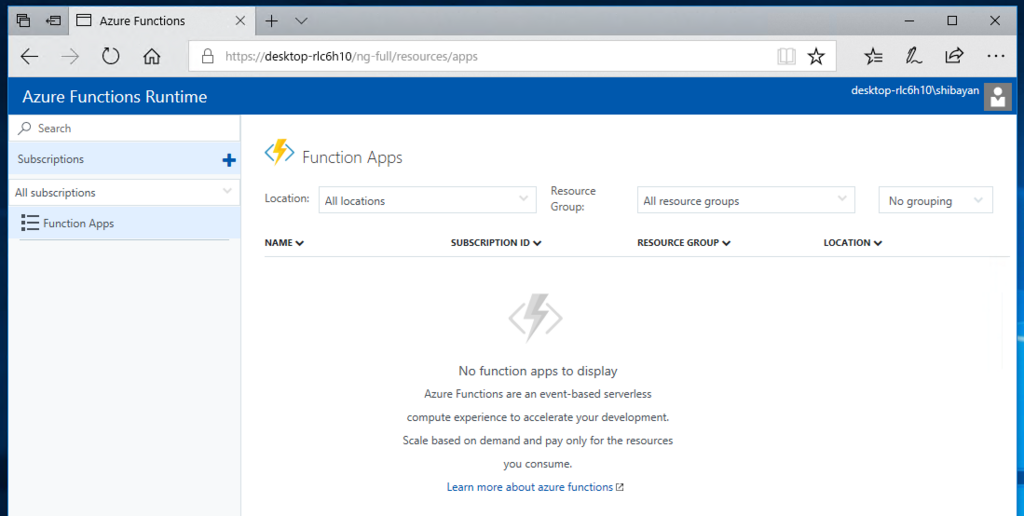Select the Azure Functions browser tab
Viewport: 1024px width, 516px height.
[x=161, y=21]
